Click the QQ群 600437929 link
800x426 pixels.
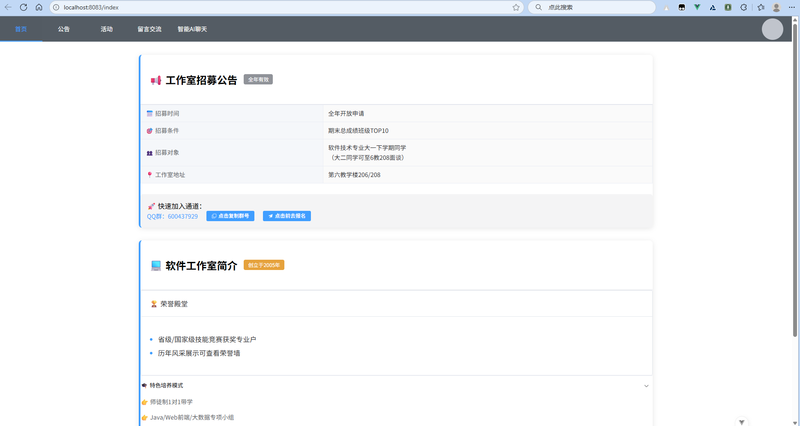[172, 216]
